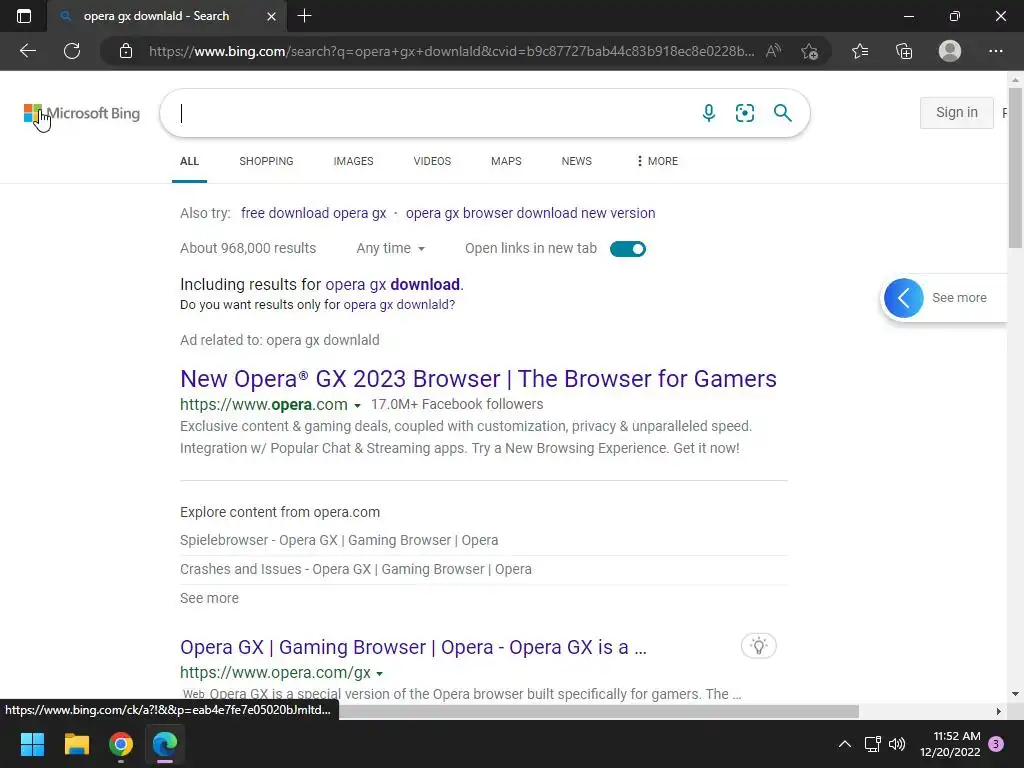Open Crashes and Issues Opera GX link
The height and width of the screenshot is (768, 1024).
pos(356,569)
